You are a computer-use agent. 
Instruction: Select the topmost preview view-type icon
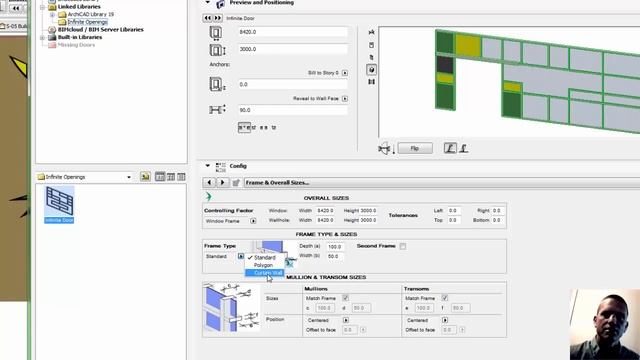point(371,32)
